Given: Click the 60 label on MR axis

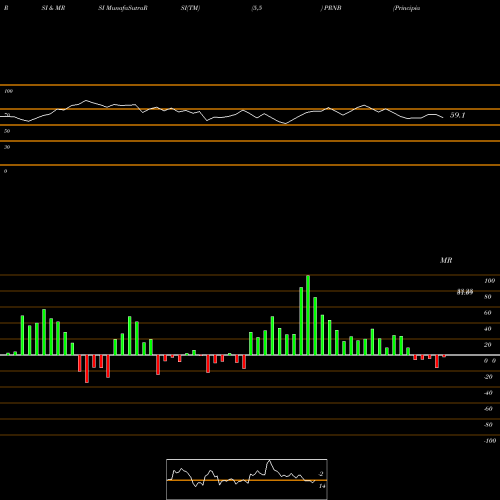Looking at the screenshot, I should point(488,313).
